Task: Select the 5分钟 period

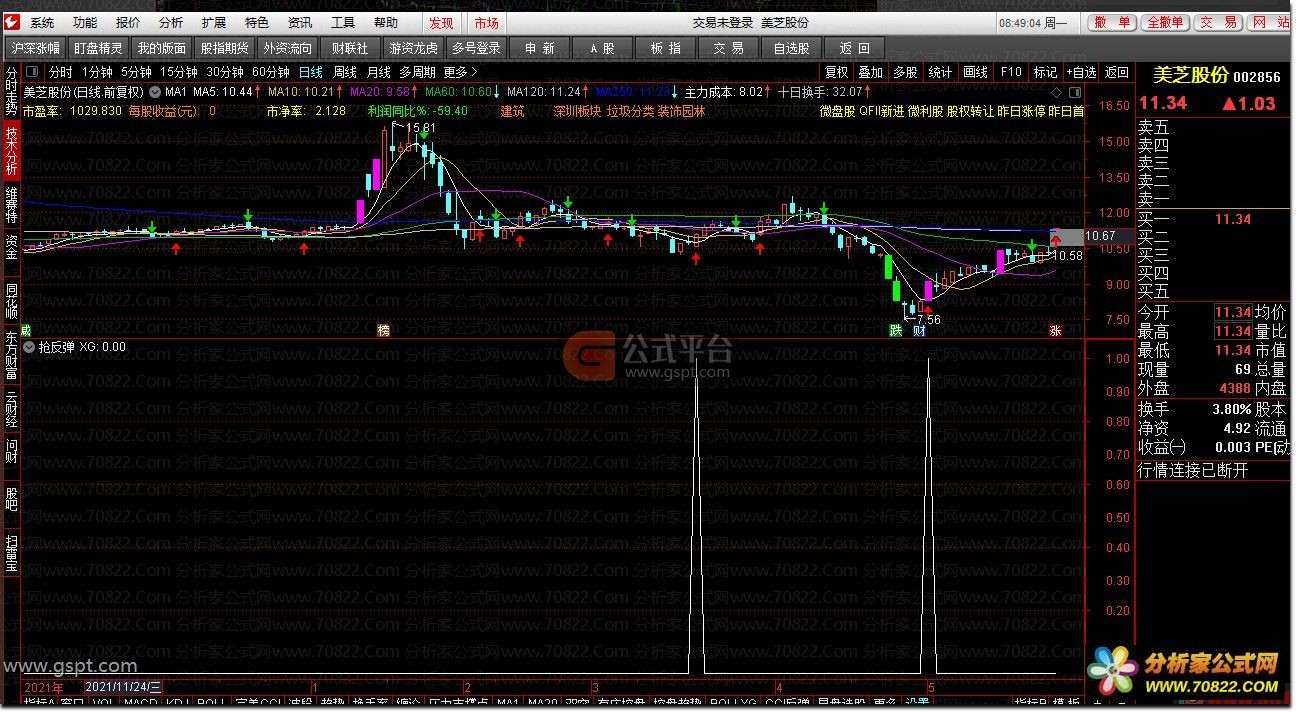Action: (136, 72)
